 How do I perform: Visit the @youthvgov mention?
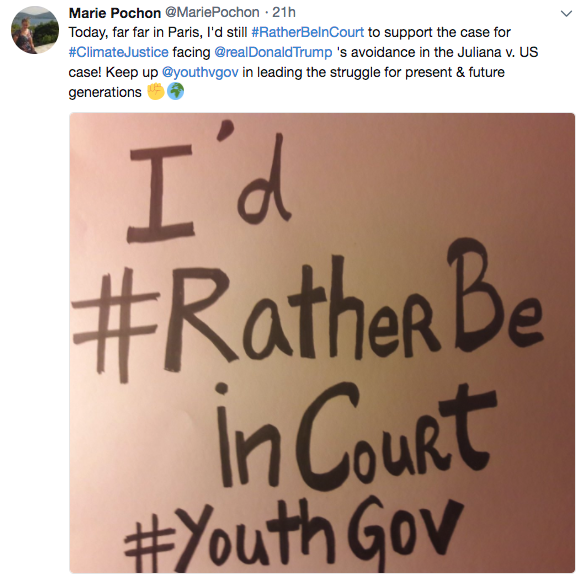[200, 72]
